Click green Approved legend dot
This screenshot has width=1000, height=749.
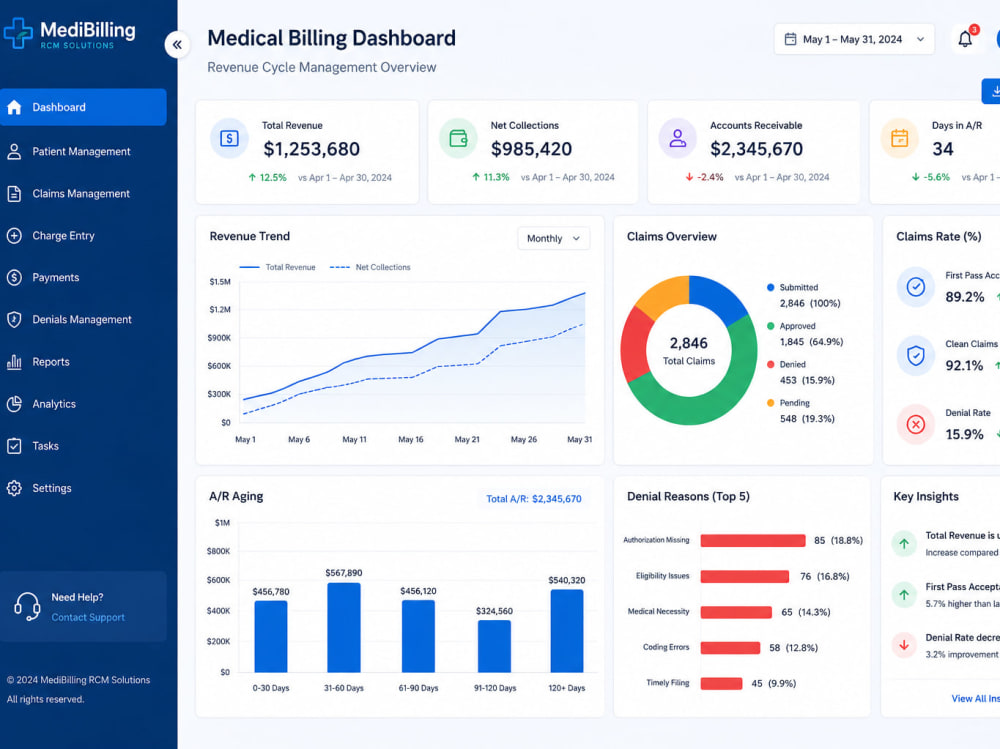pos(770,326)
